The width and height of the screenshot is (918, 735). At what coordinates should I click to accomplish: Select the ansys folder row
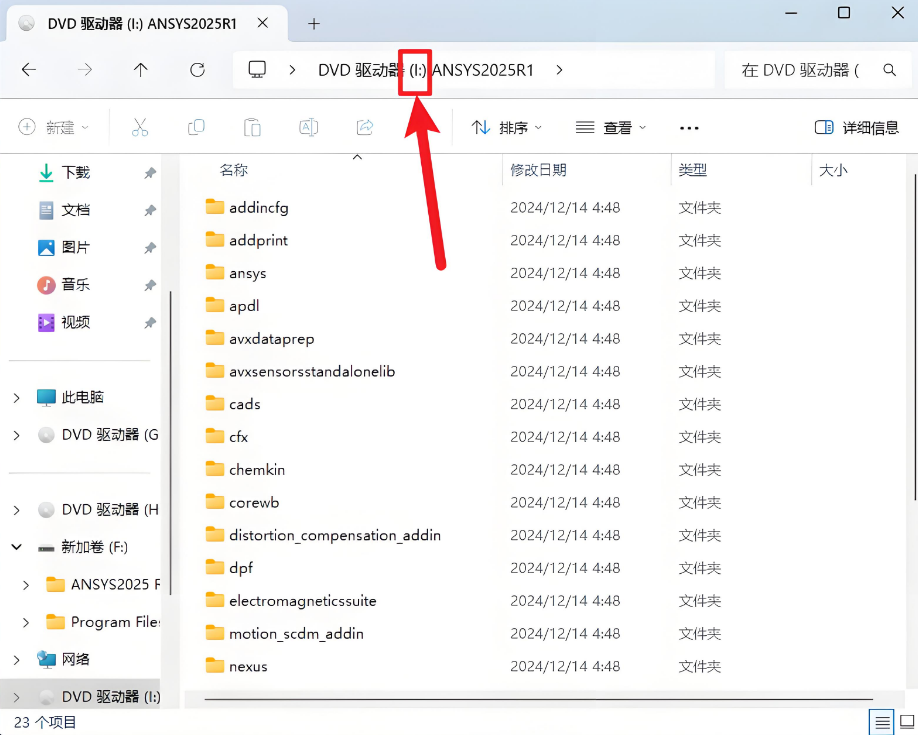tap(463, 273)
